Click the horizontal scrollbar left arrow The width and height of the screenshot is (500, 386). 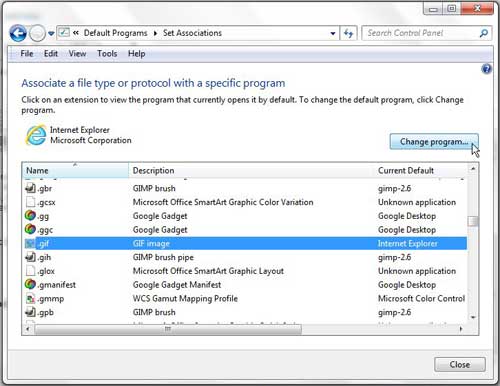click(x=28, y=329)
